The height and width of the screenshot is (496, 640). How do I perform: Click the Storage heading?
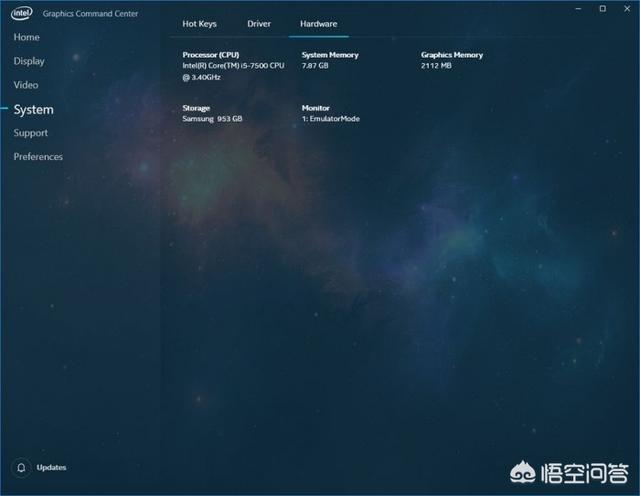tap(196, 108)
